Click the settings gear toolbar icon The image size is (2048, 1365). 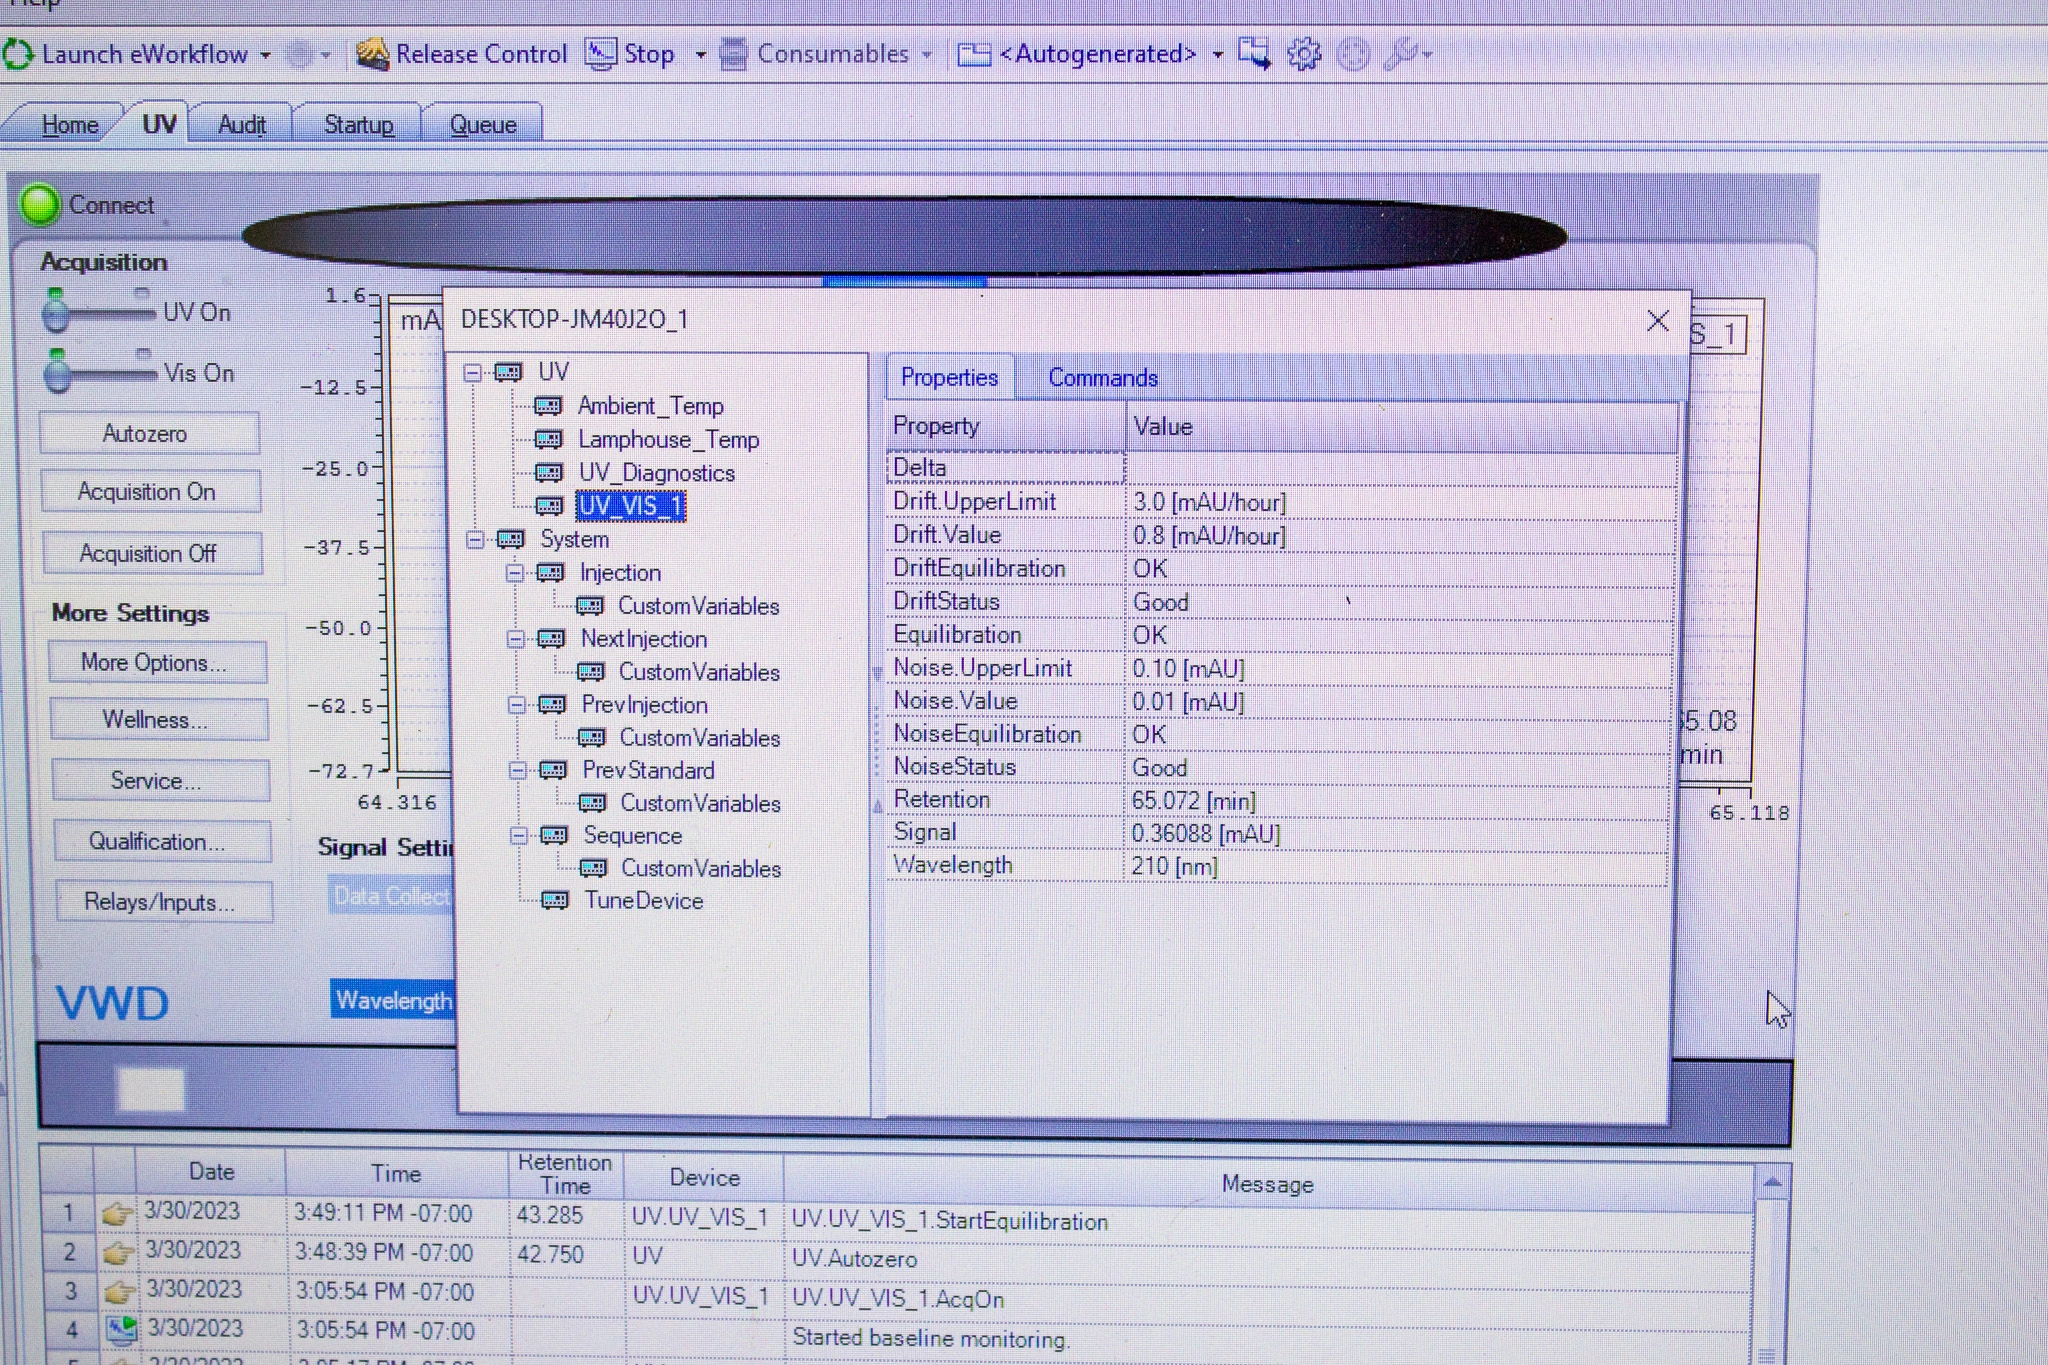tap(1303, 54)
